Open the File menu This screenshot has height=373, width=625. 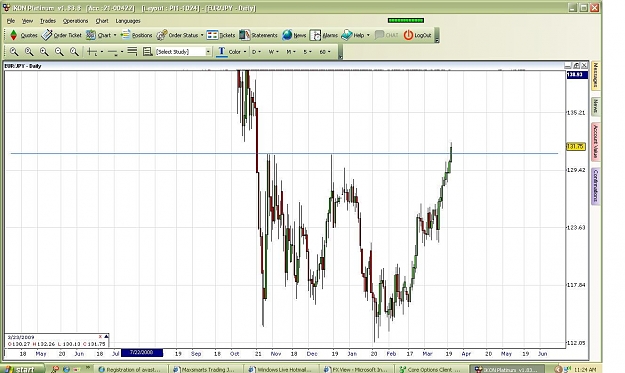(x=11, y=21)
